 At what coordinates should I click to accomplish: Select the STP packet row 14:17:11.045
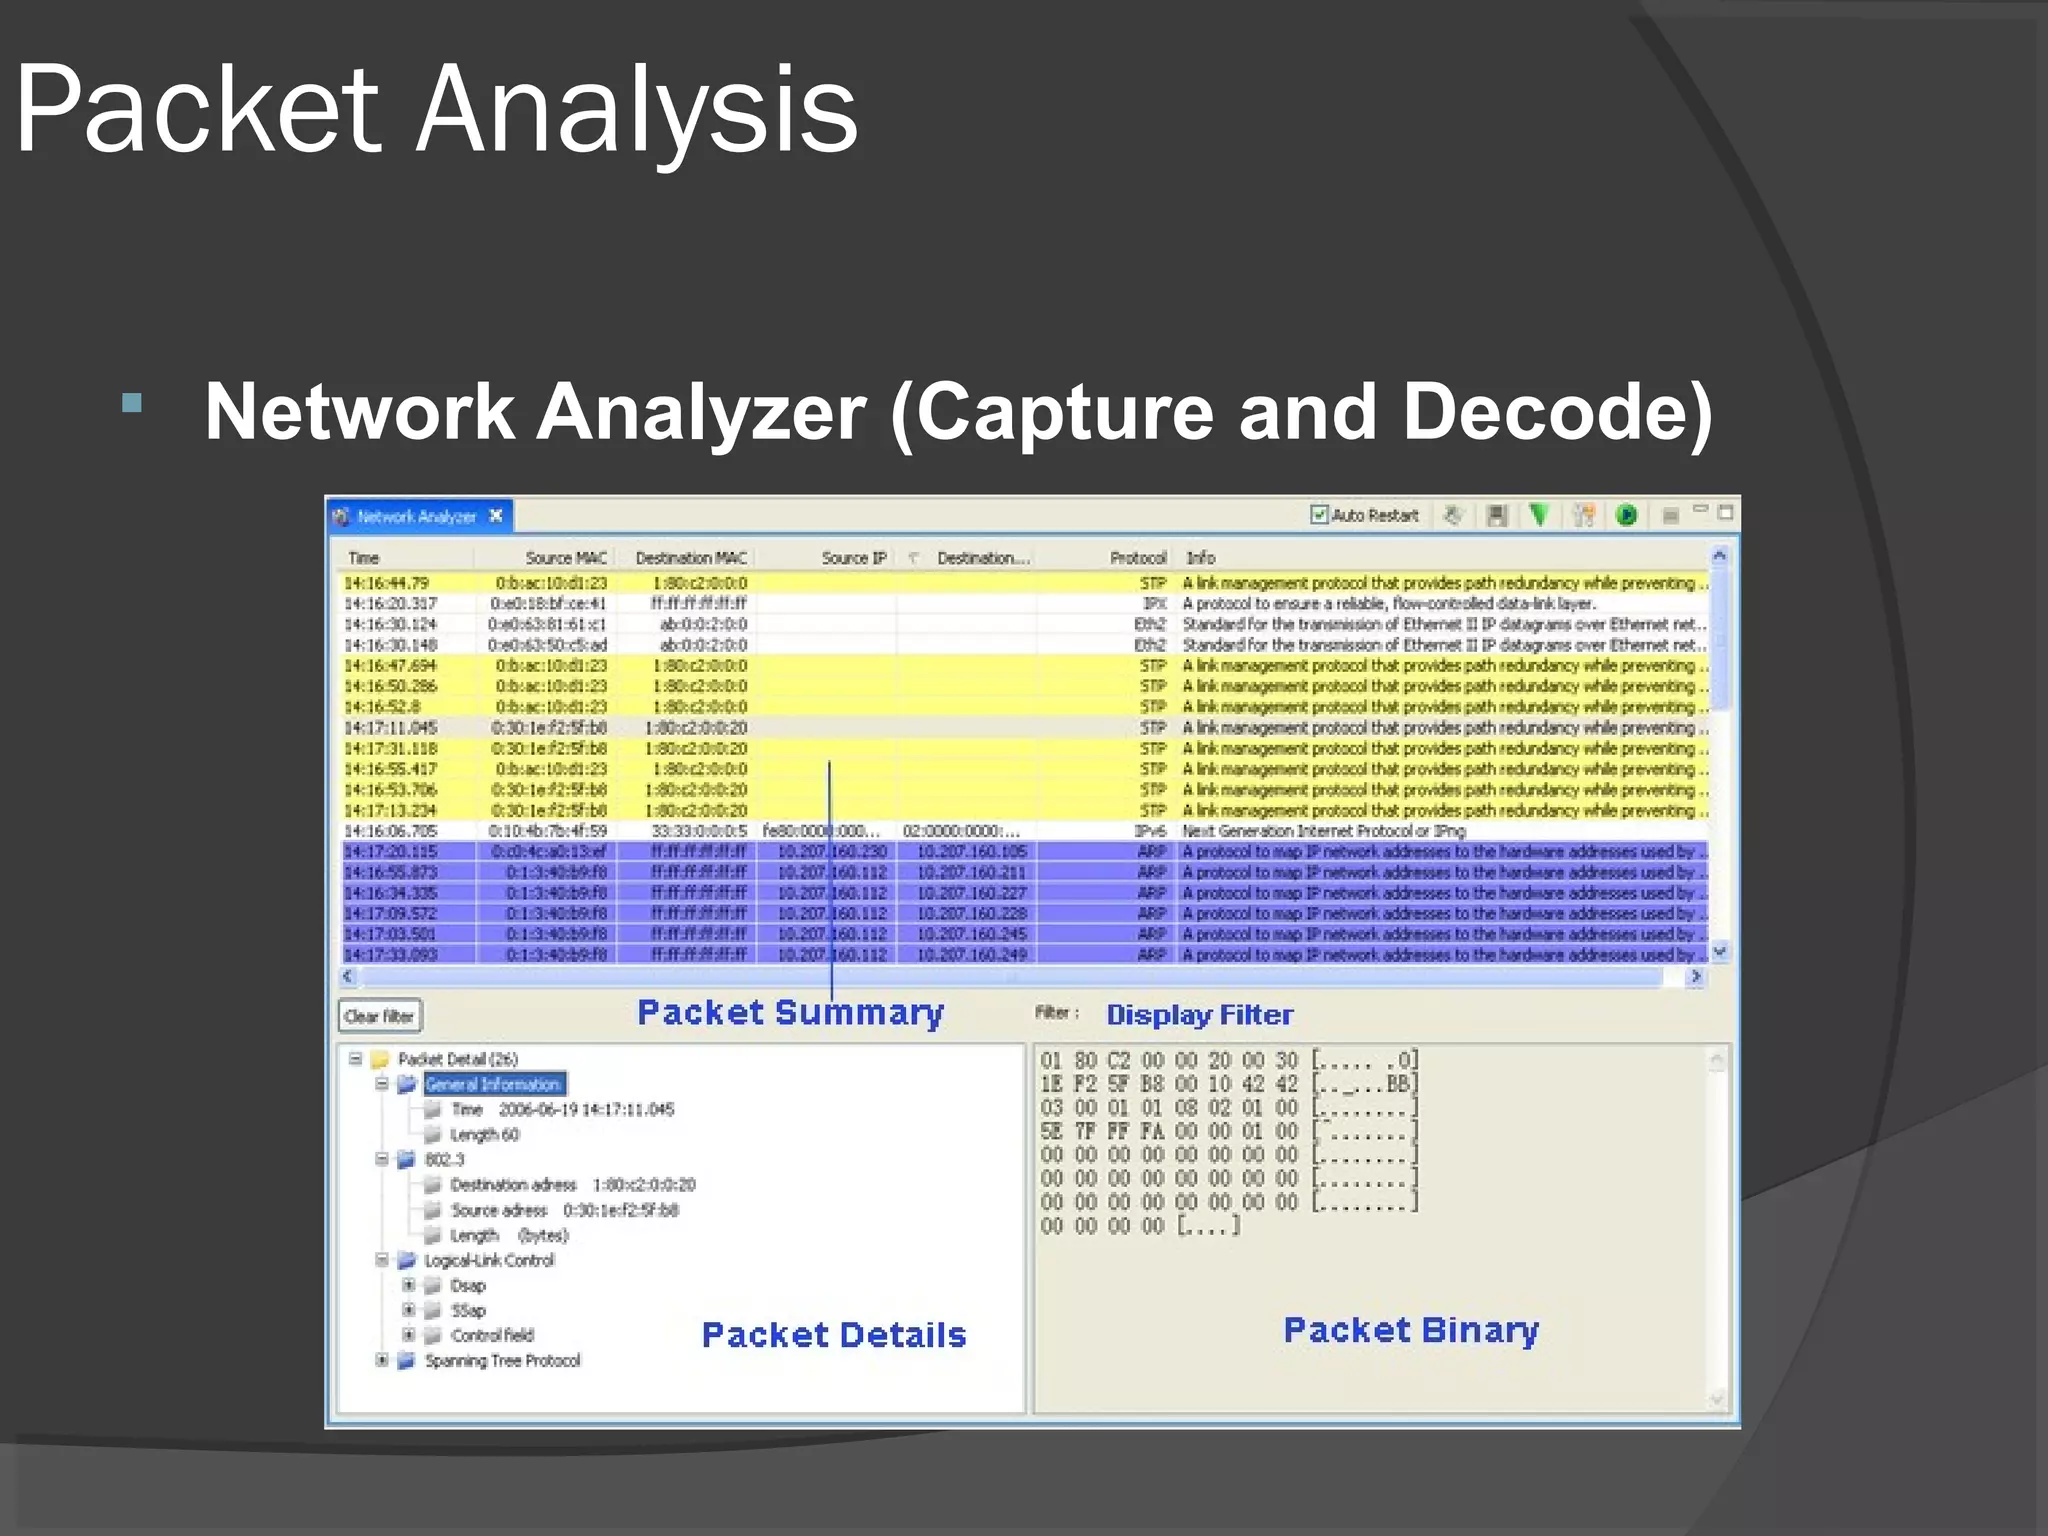click(x=1024, y=728)
